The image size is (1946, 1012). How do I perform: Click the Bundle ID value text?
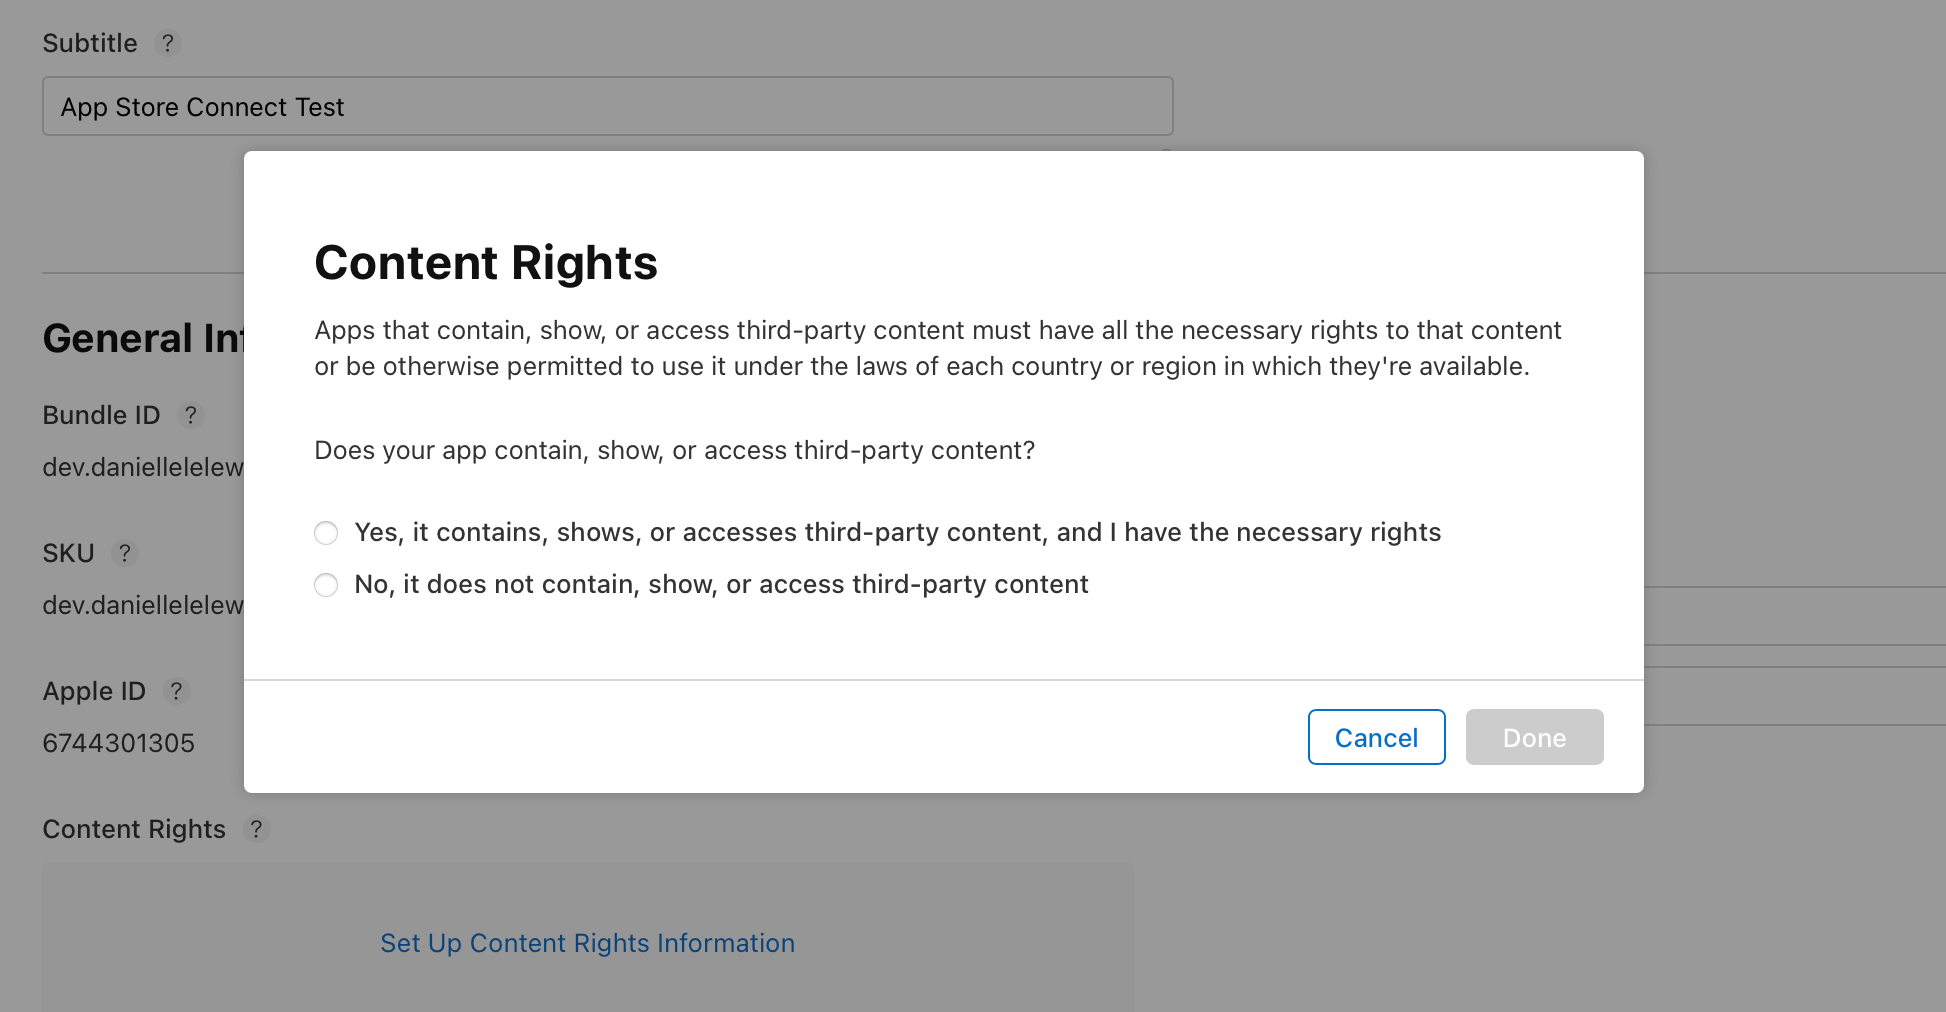142,467
